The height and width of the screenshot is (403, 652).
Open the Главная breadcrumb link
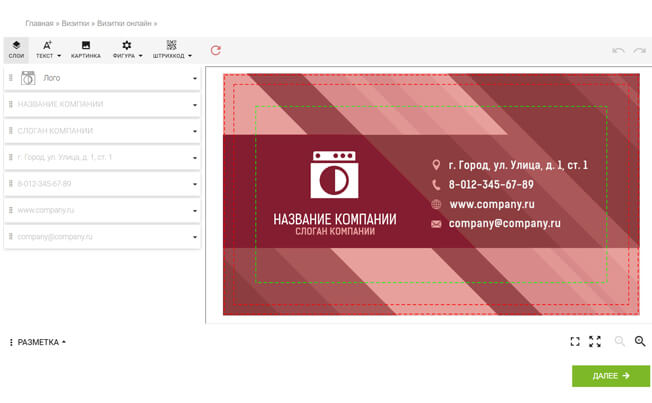click(x=40, y=23)
